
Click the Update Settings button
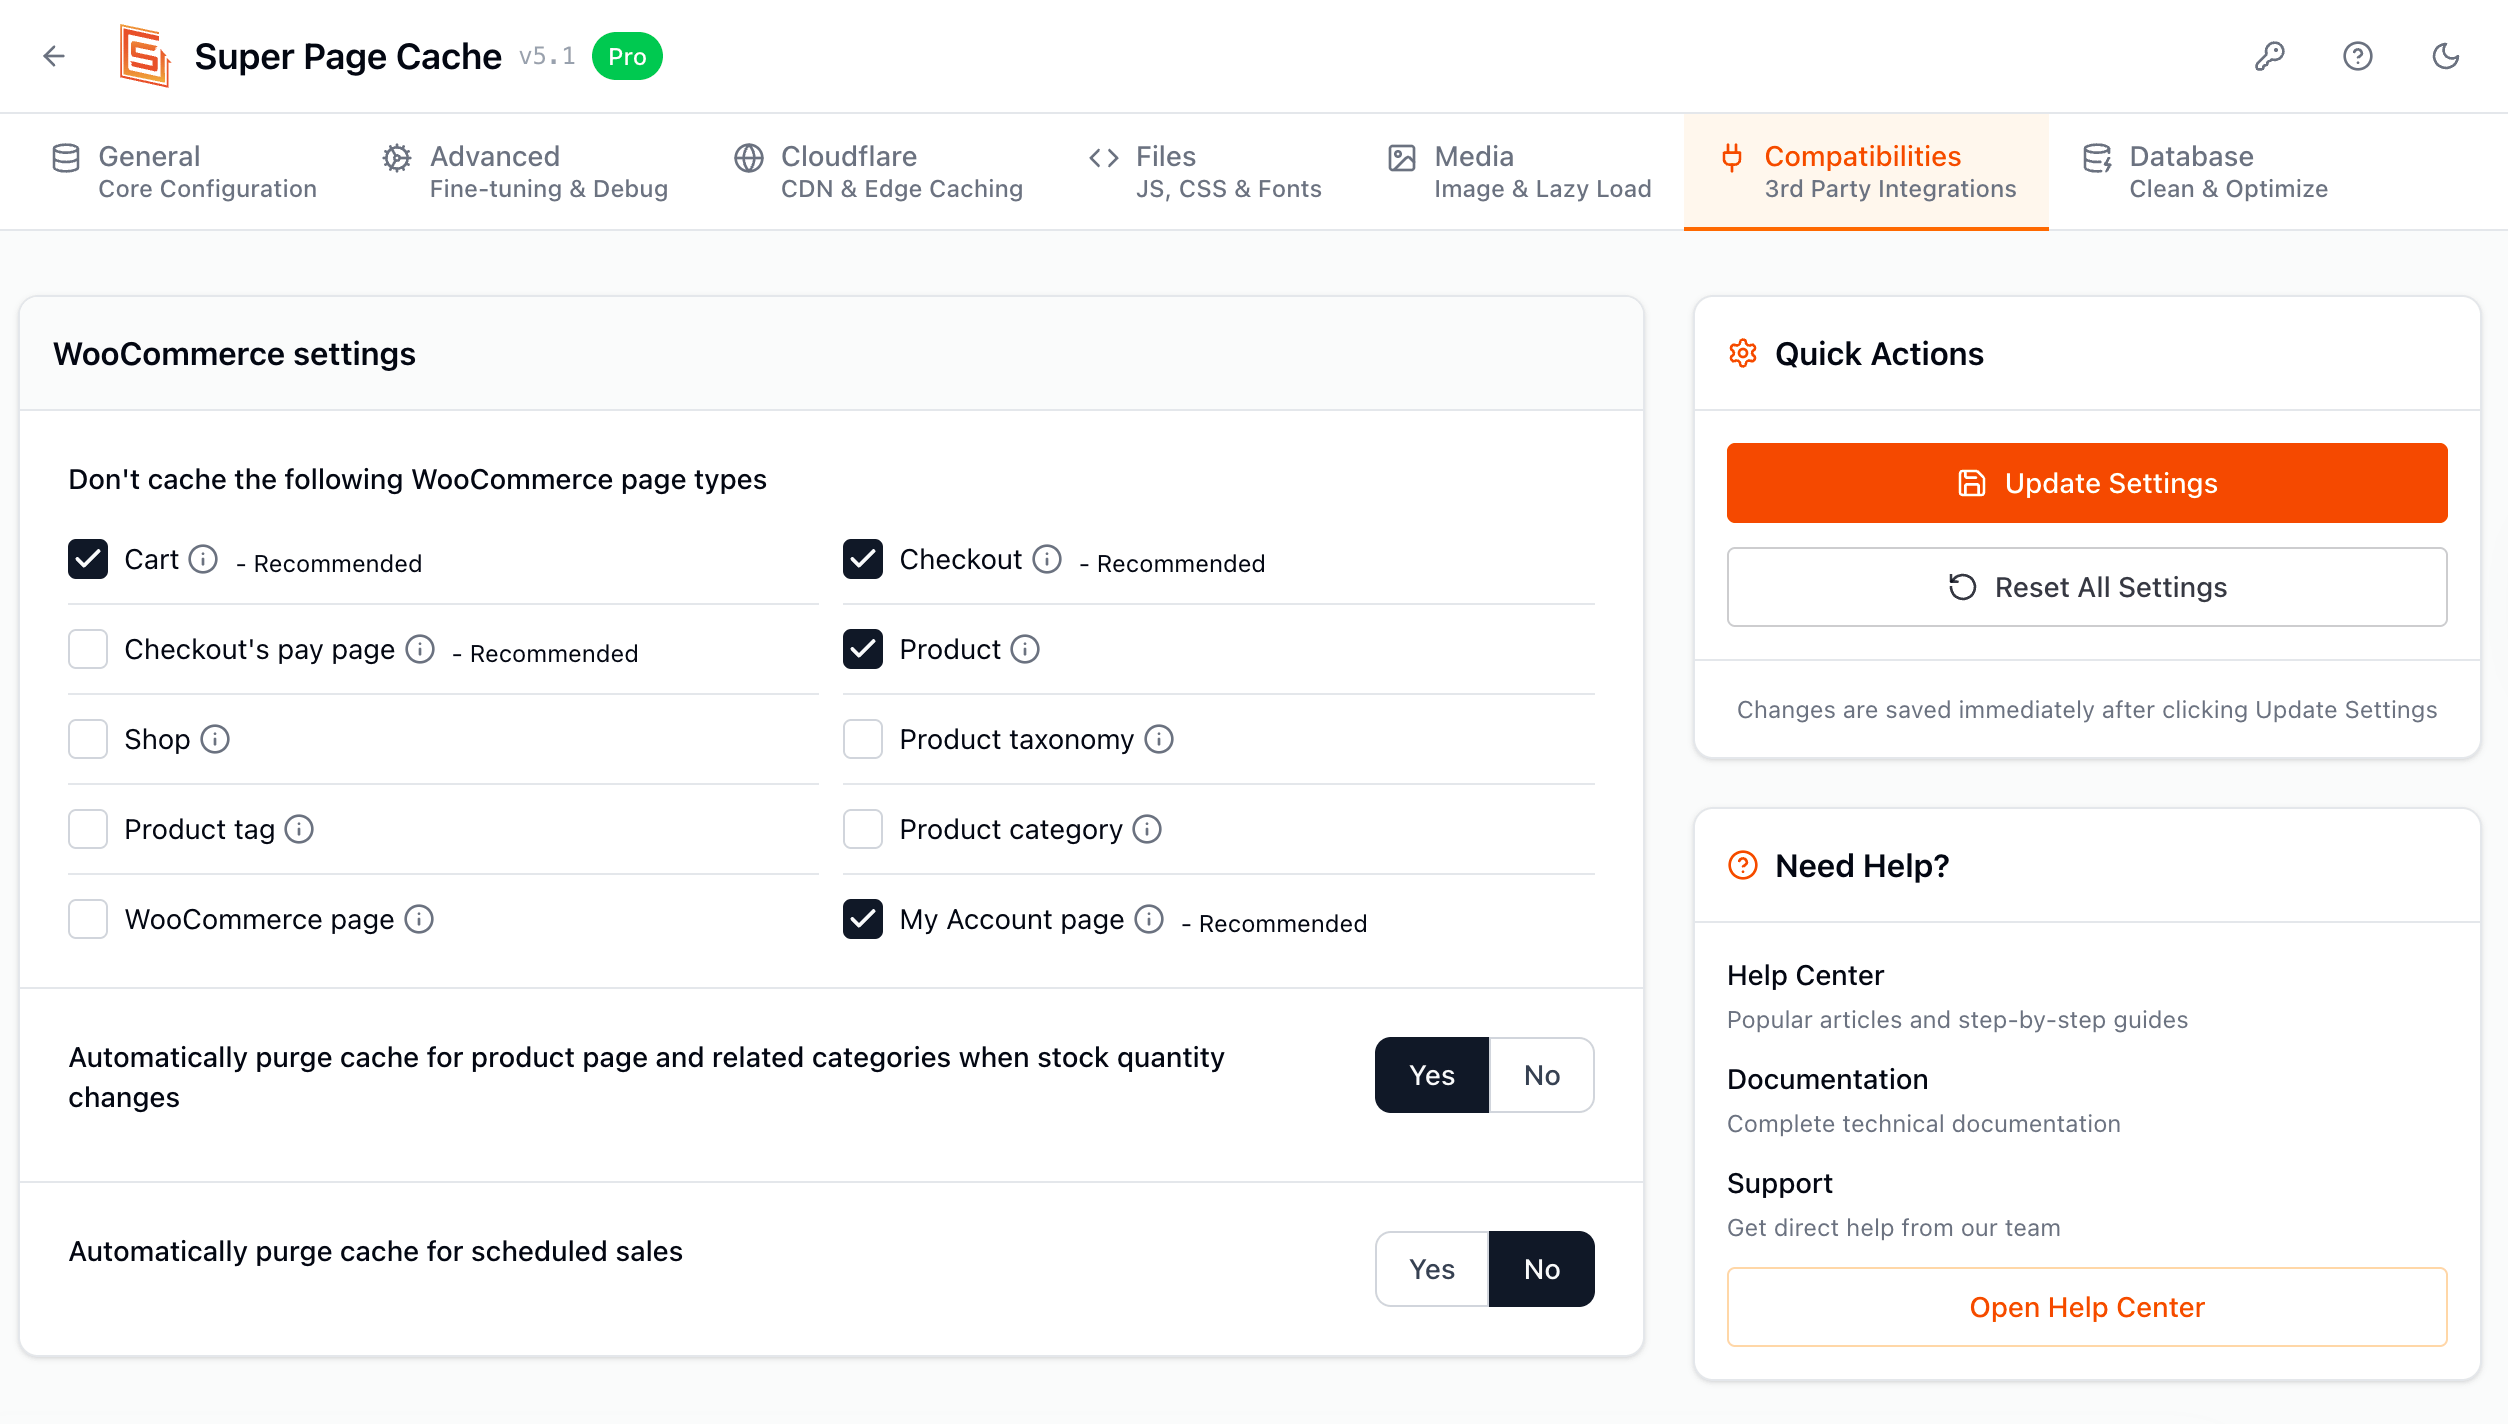tap(2087, 483)
